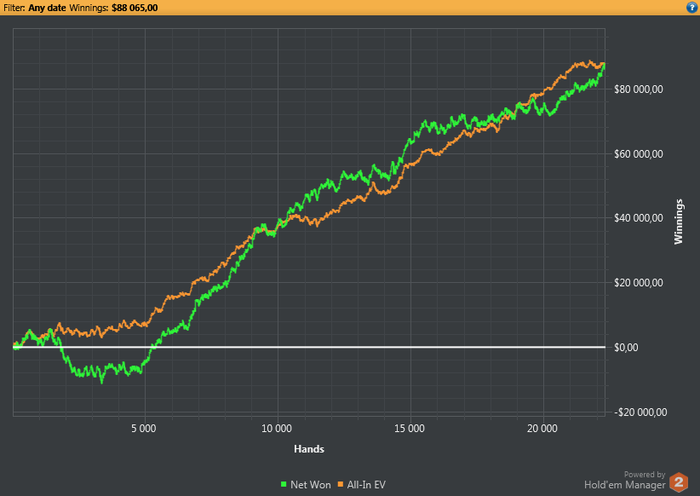The image size is (700, 496).
Task: Click the Hands axis title
Action: pyautogui.click(x=309, y=449)
